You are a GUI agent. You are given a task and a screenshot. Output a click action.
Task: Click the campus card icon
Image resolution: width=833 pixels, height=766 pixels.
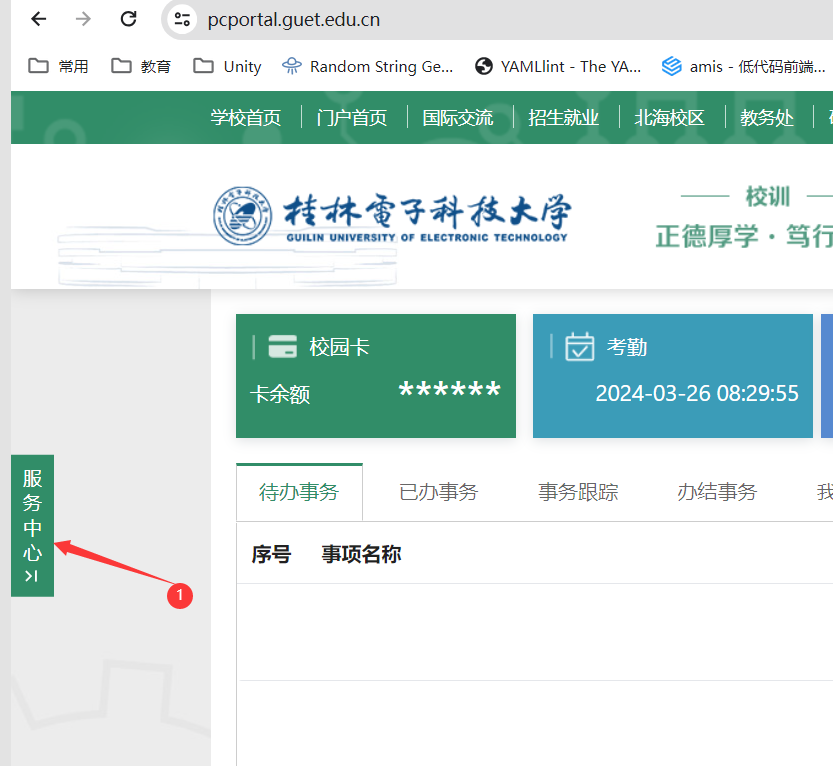coord(283,347)
